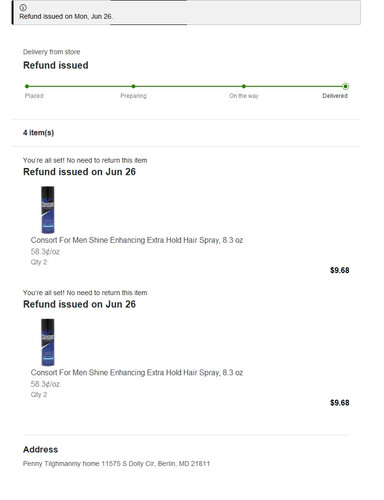Click the 4 item(s) header

click(38, 133)
